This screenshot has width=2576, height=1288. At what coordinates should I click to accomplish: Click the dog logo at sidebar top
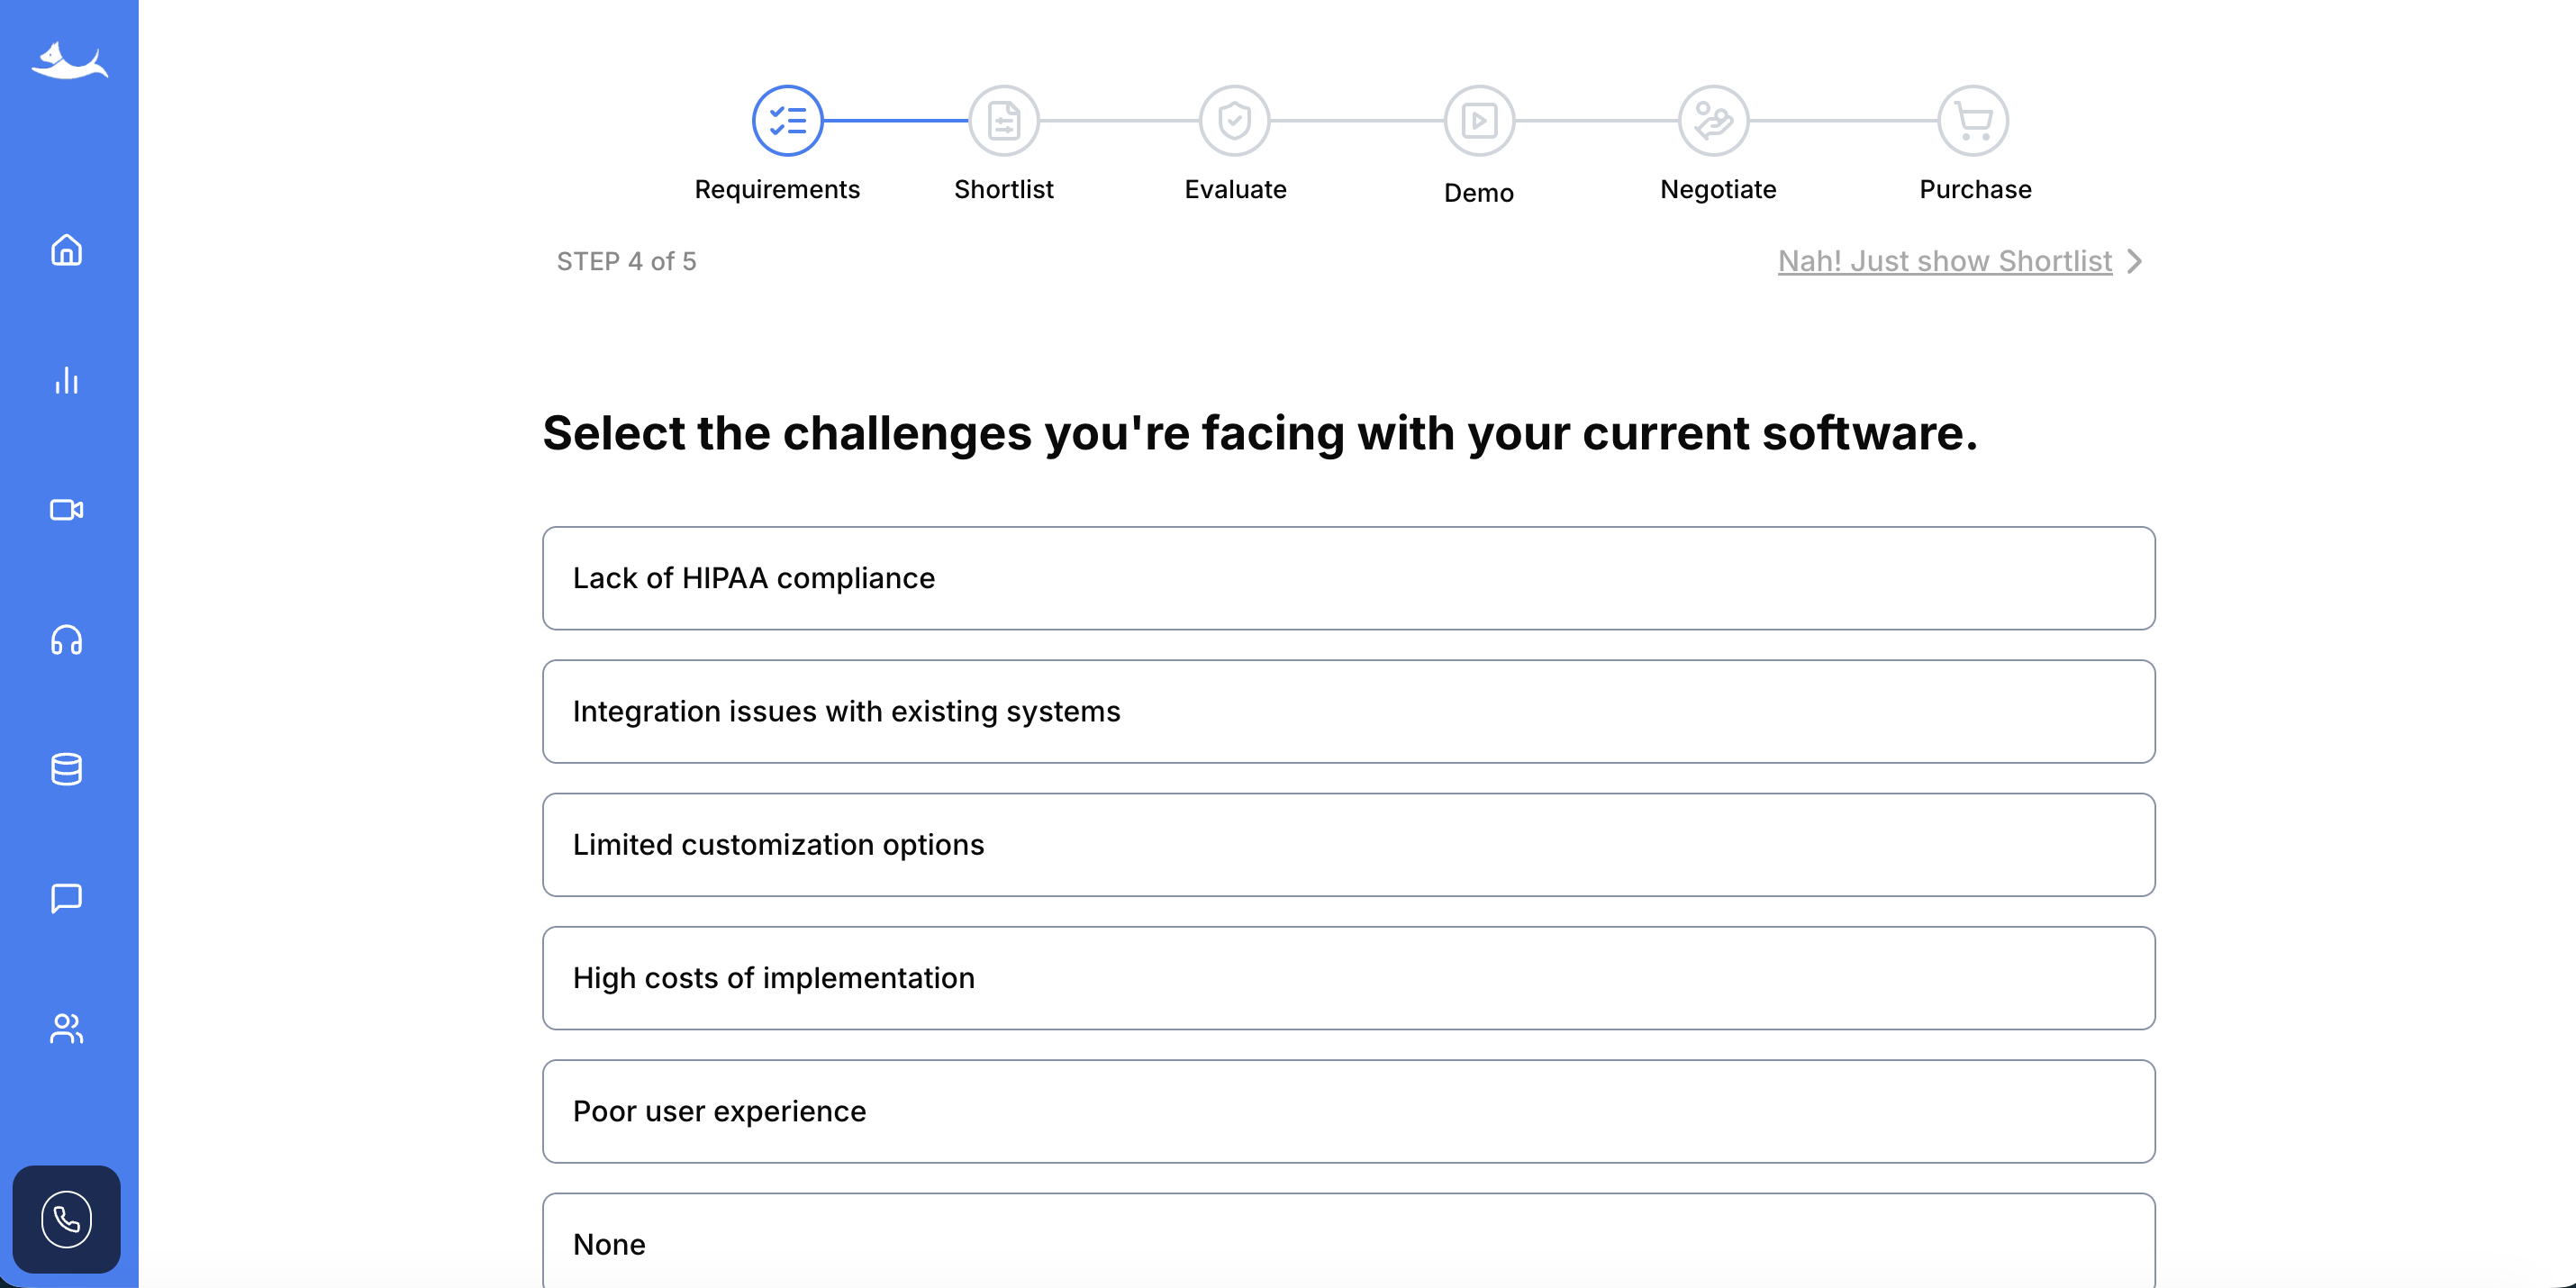(x=69, y=60)
